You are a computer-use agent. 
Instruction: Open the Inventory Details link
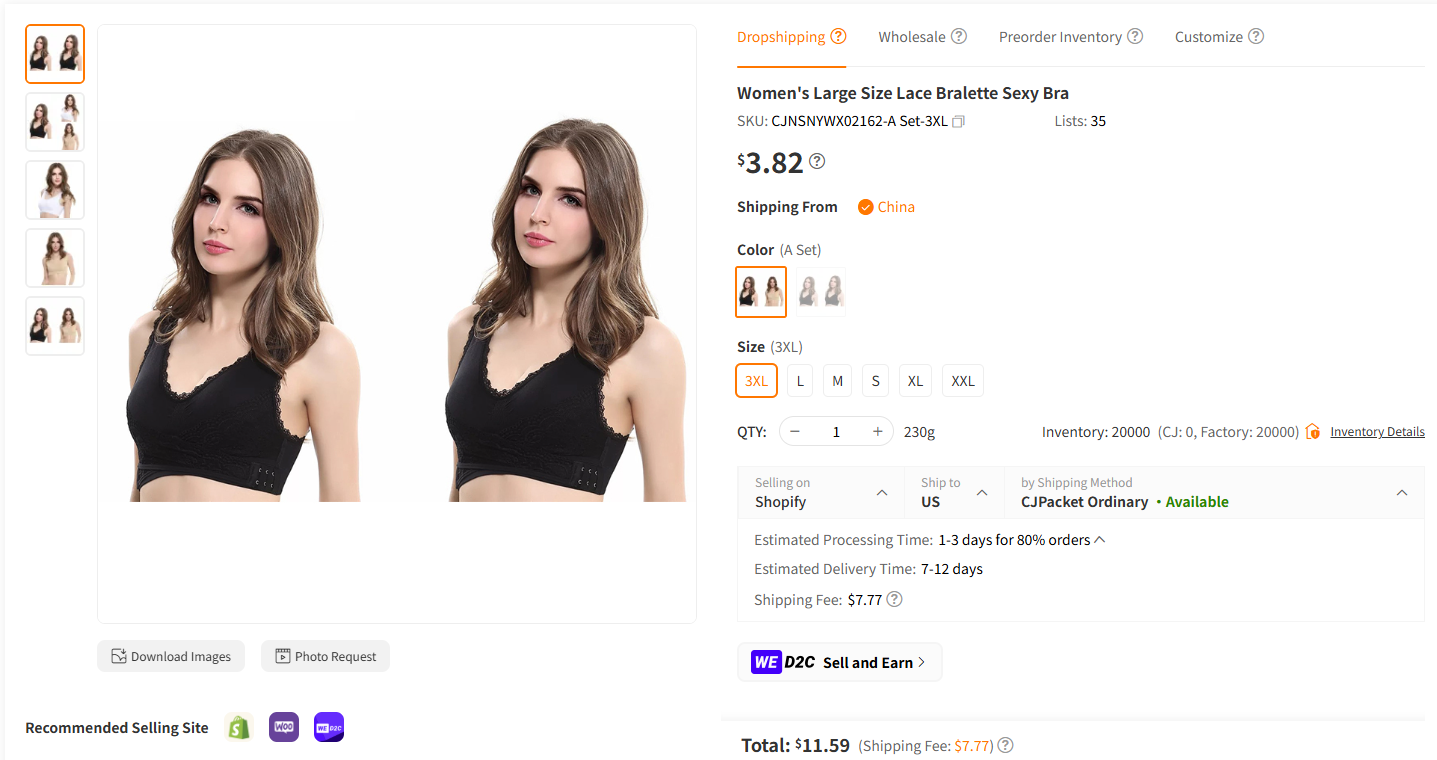pyautogui.click(x=1377, y=431)
